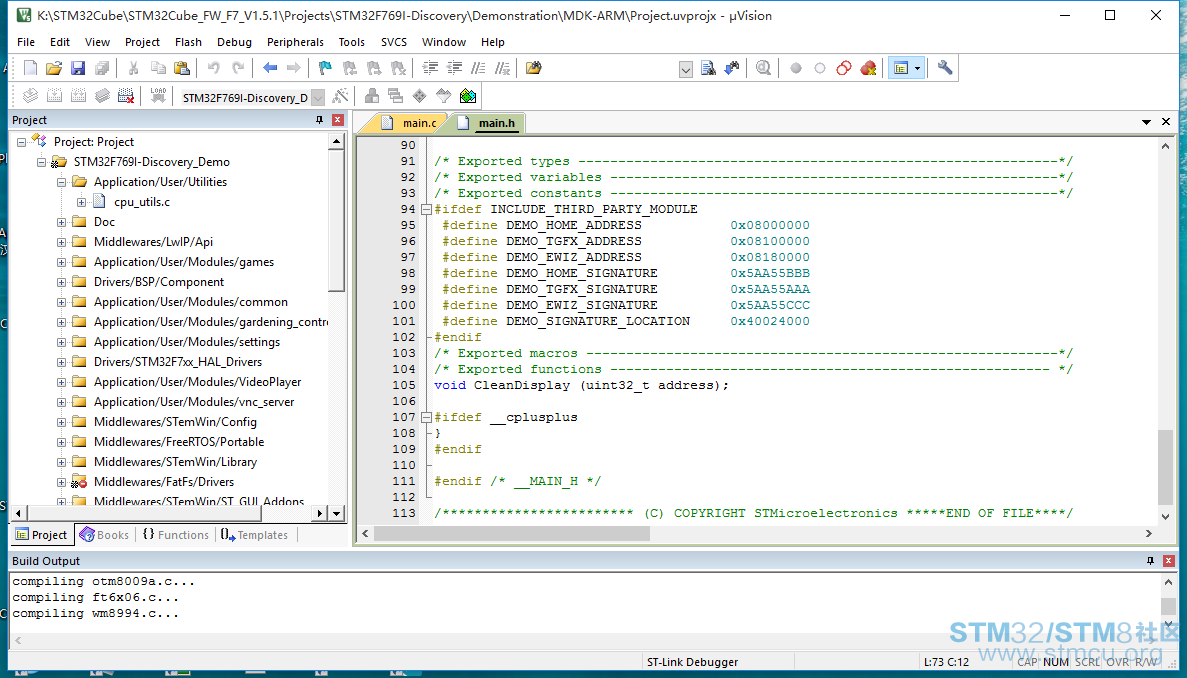The height and width of the screenshot is (678, 1187).
Task: Click the Download LOAD icon
Action: tap(157, 96)
